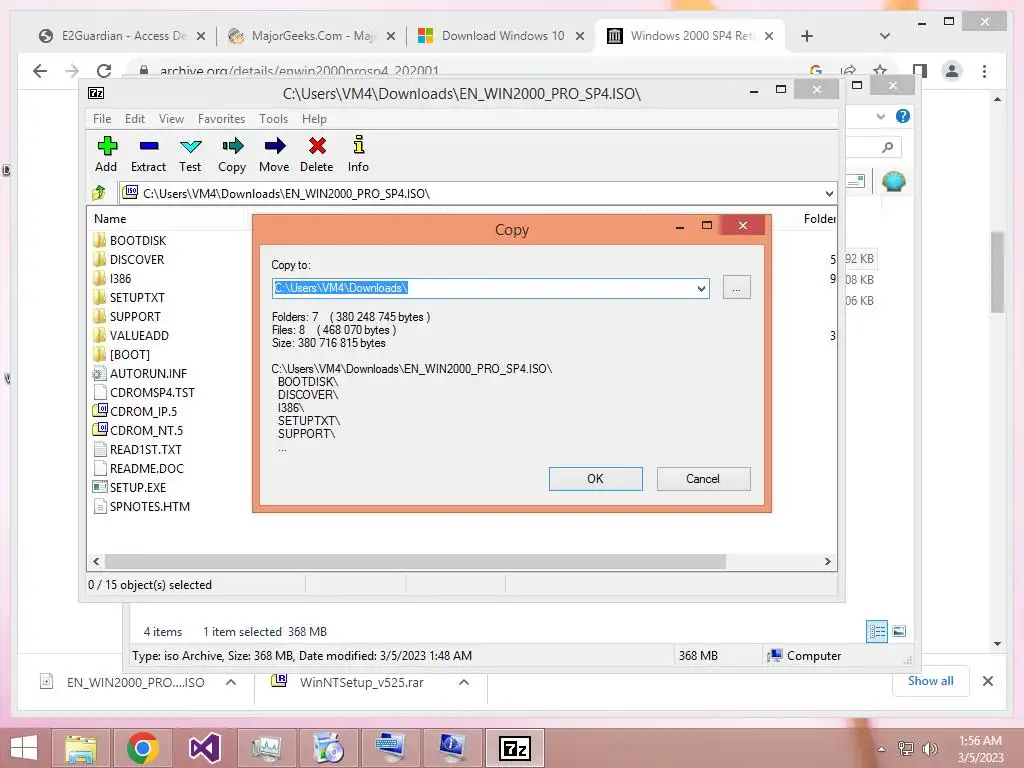Select the CDROMSP4.TST file

[x=152, y=392]
